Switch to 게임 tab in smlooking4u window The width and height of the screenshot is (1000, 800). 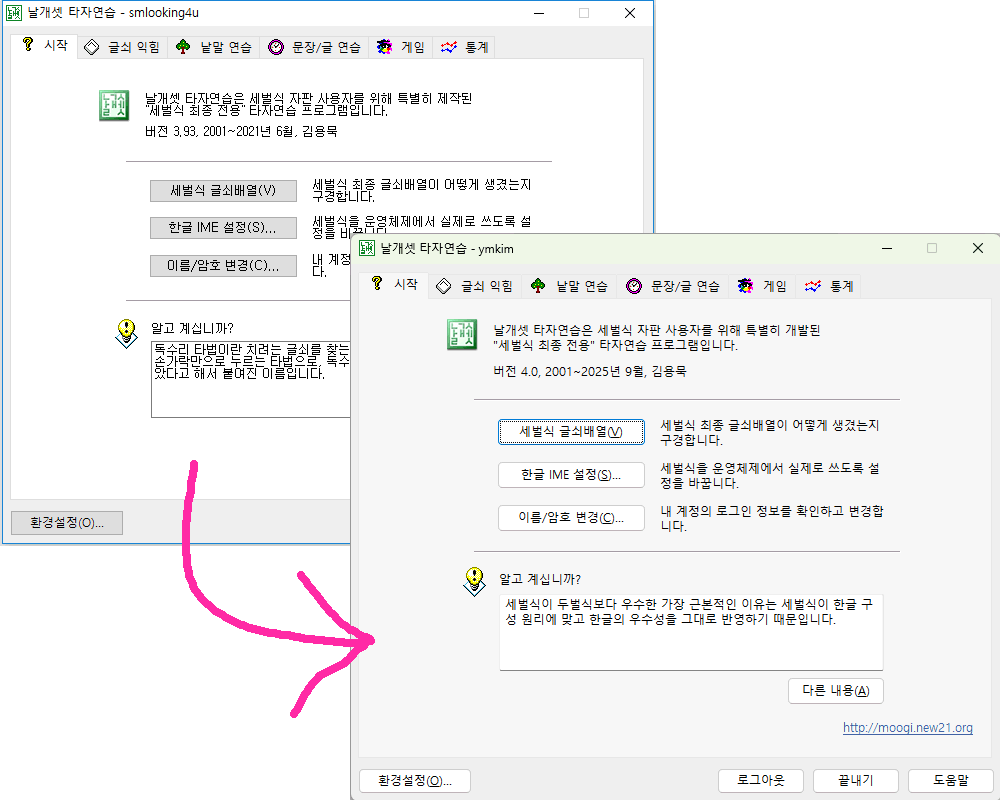[401, 47]
